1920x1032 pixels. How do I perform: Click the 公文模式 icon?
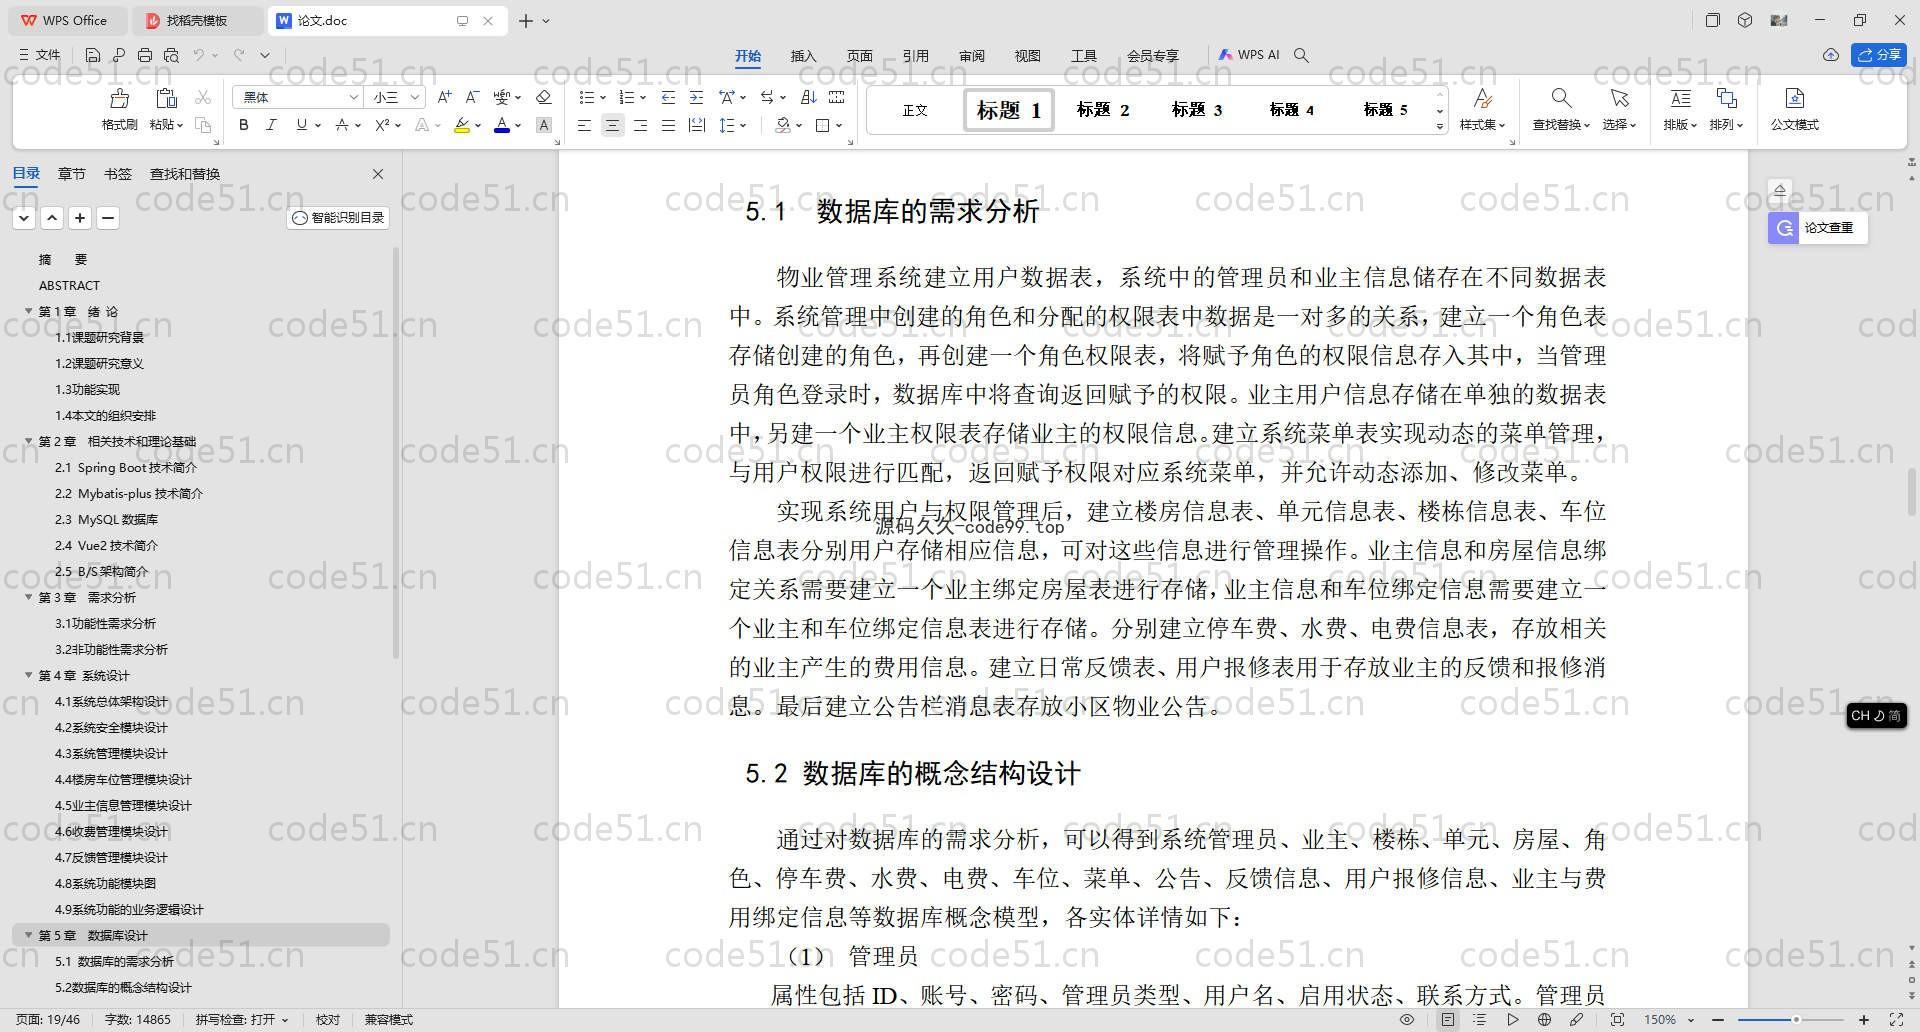1794,99
